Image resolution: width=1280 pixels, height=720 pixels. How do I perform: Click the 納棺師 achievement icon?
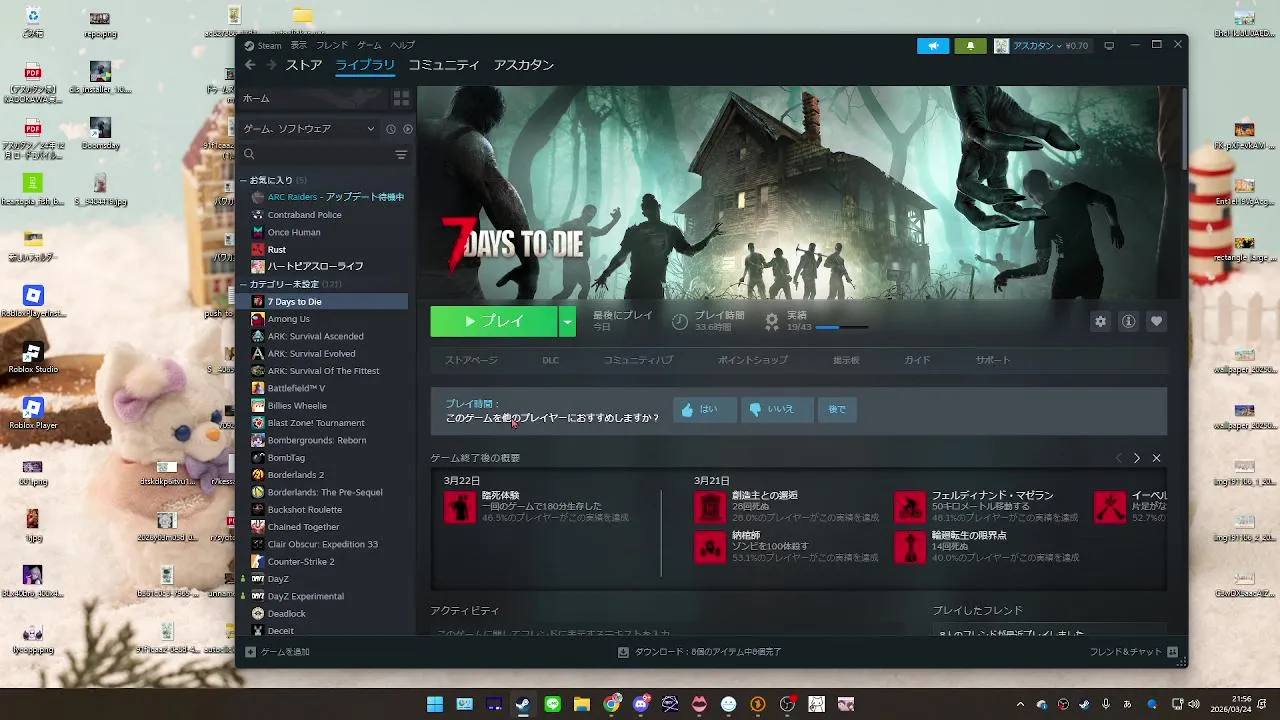point(710,547)
